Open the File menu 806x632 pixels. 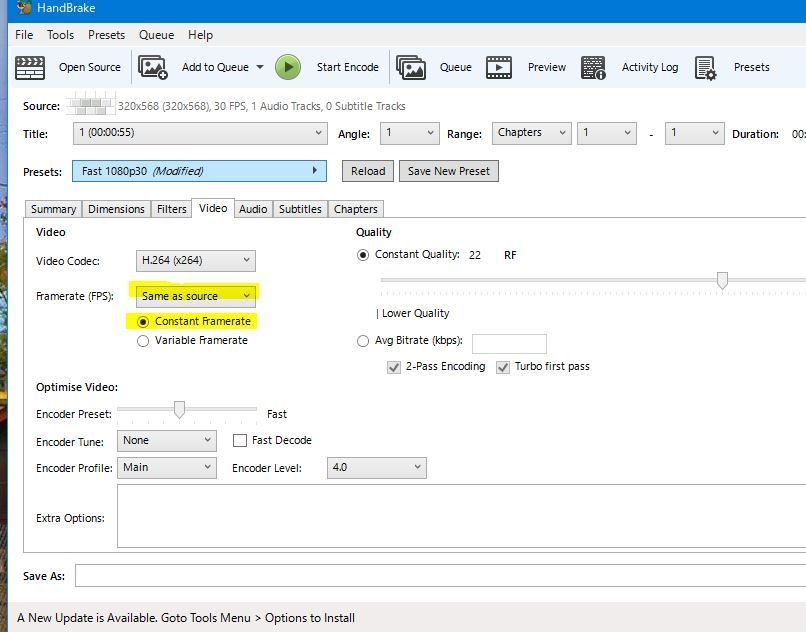pos(24,35)
